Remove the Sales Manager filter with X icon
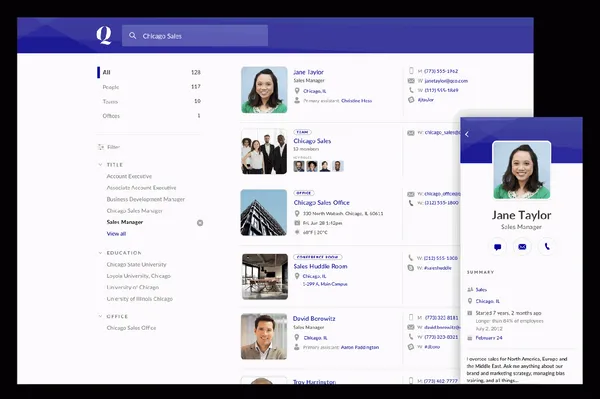 tap(200, 223)
